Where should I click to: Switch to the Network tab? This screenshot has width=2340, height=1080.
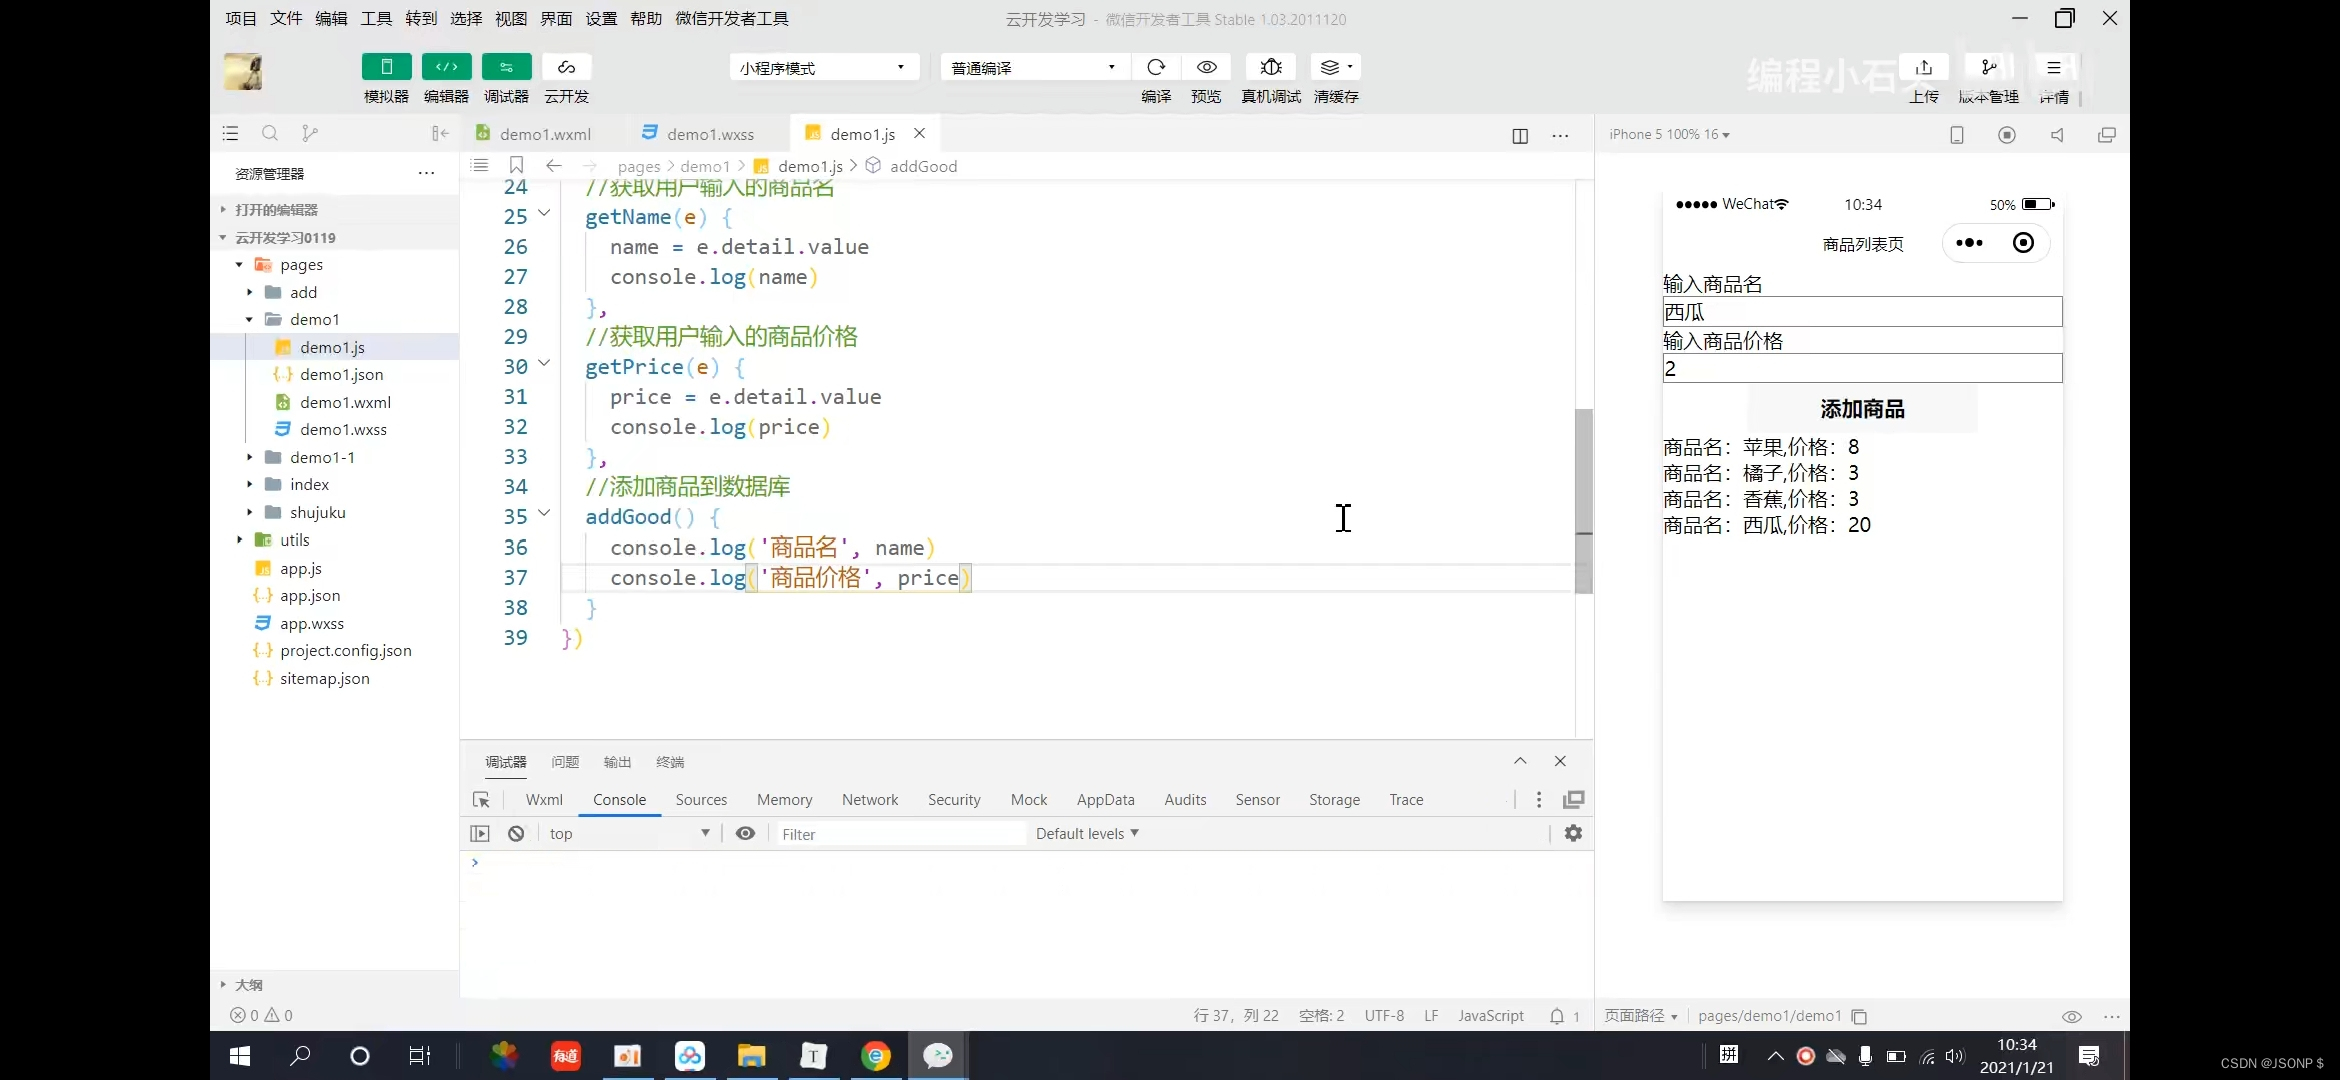pos(869,799)
